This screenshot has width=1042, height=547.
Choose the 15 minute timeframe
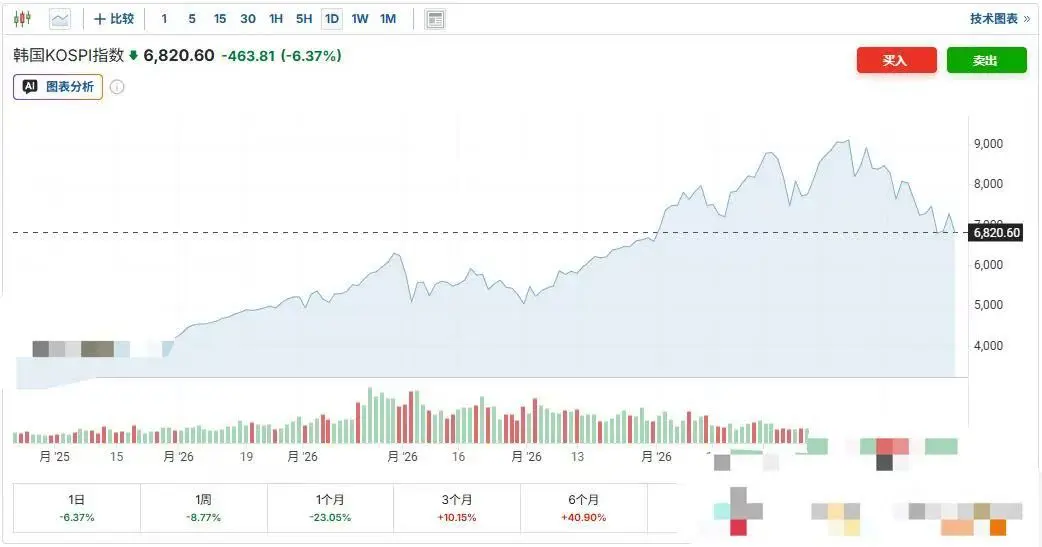click(x=220, y=19)
